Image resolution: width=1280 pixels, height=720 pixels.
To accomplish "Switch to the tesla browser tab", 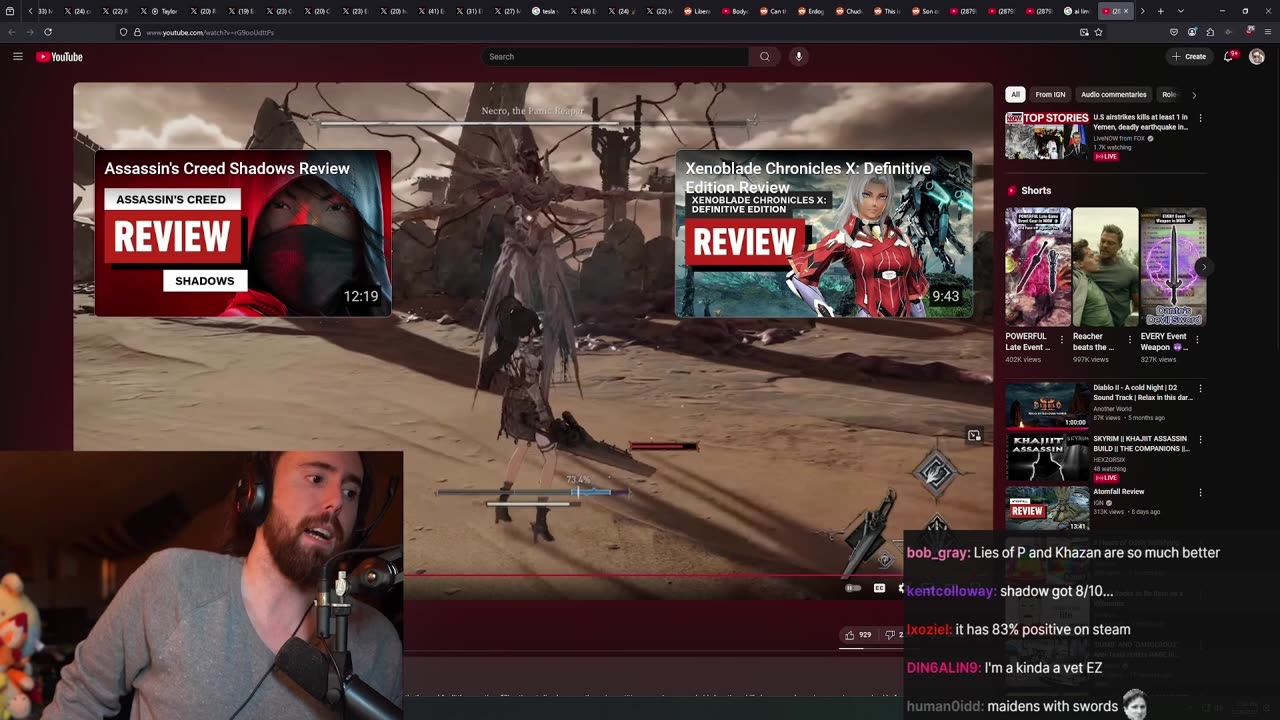I will click(x=546, y=11).
